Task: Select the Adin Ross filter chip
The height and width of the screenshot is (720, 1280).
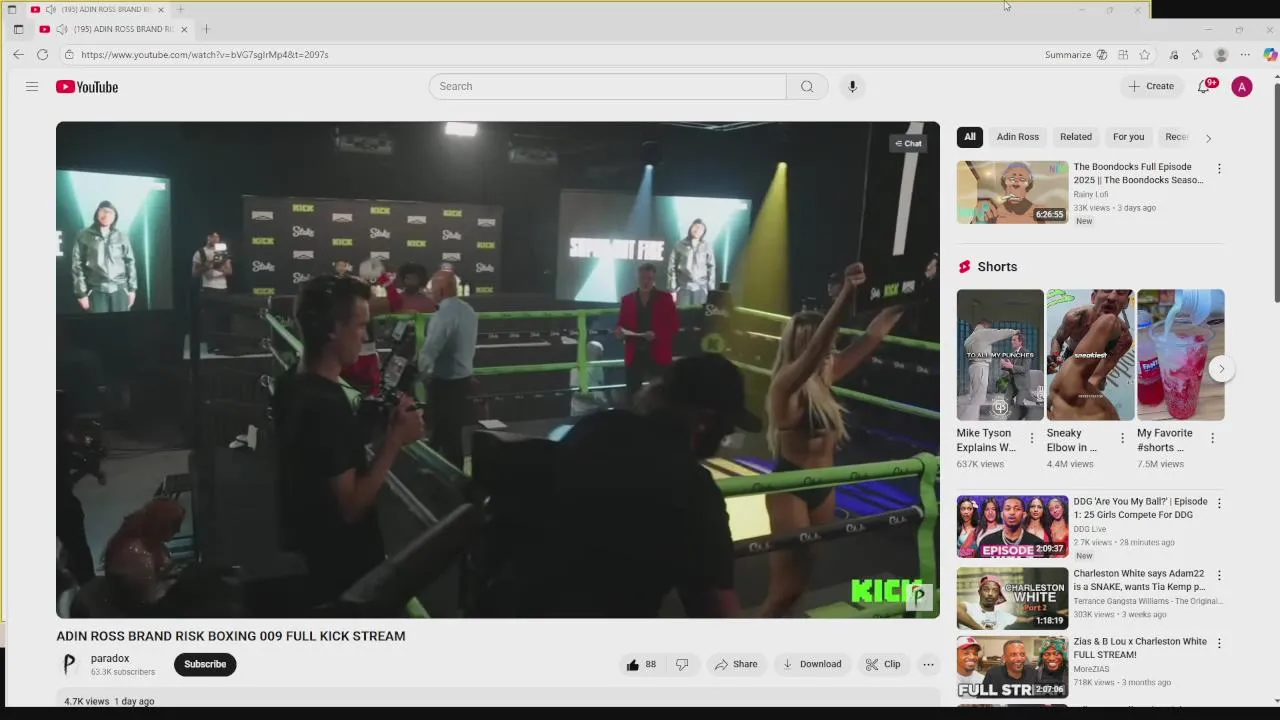Action: click(x=1017, y=137)
